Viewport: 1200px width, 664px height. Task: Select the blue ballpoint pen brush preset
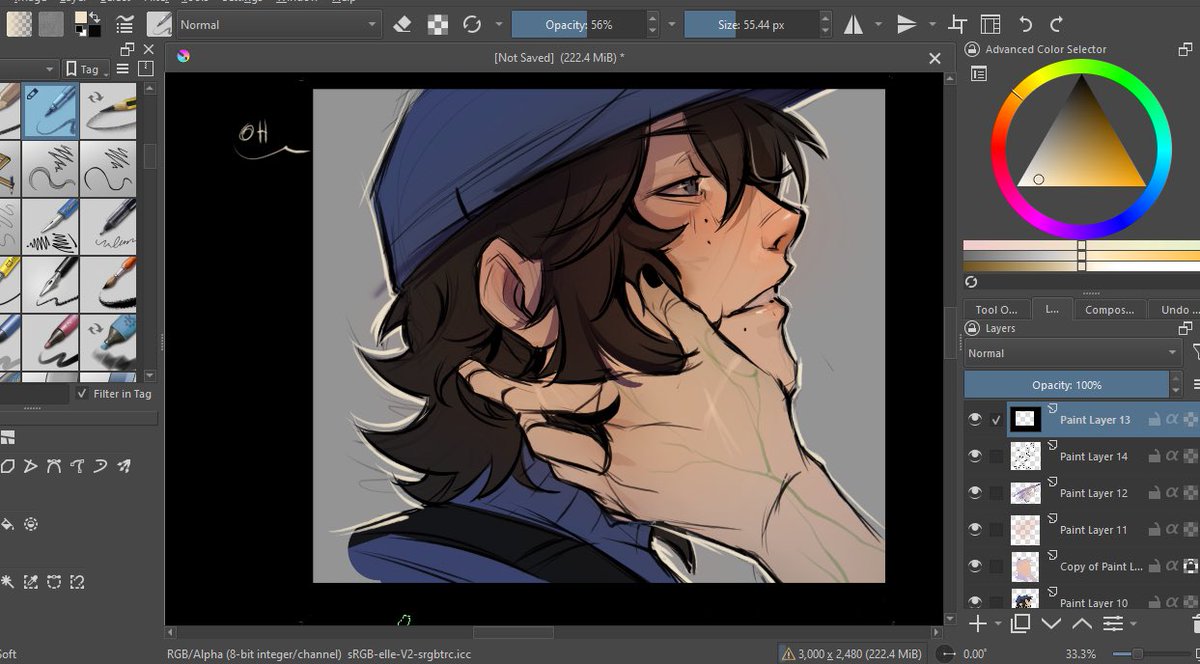pos(52,110)
